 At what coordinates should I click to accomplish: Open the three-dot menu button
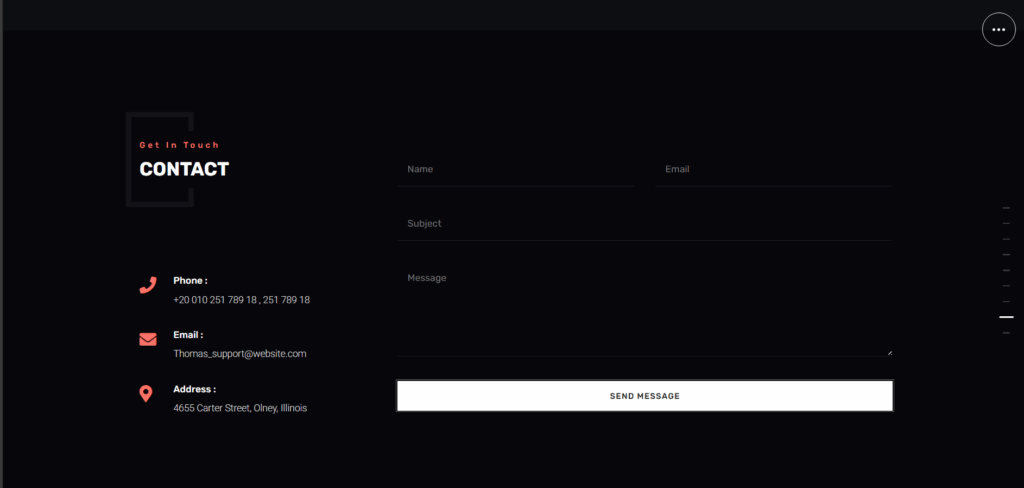998,30
